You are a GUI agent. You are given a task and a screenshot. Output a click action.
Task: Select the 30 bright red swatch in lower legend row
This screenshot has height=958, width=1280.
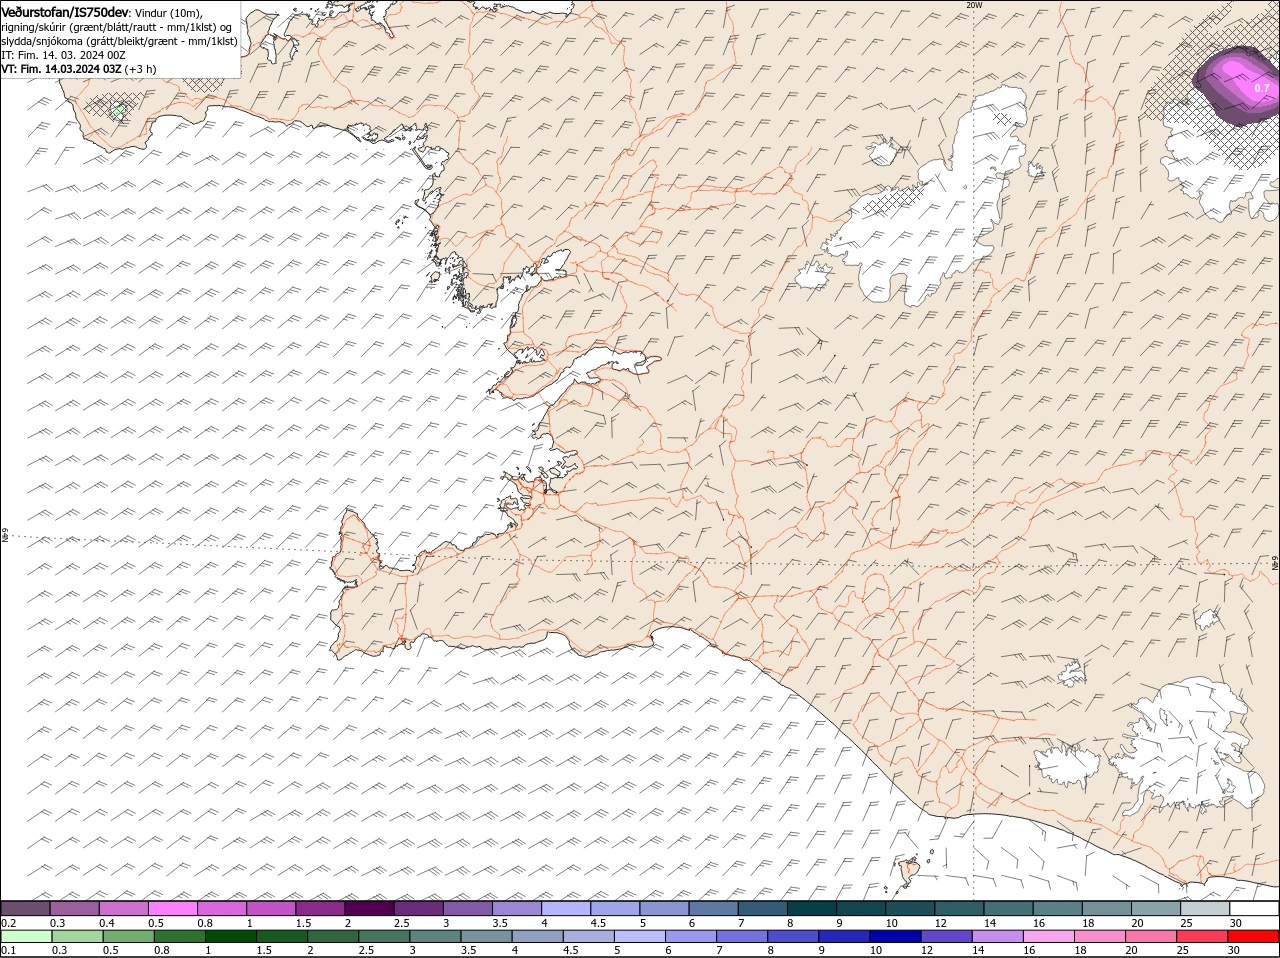point(1254,937)
